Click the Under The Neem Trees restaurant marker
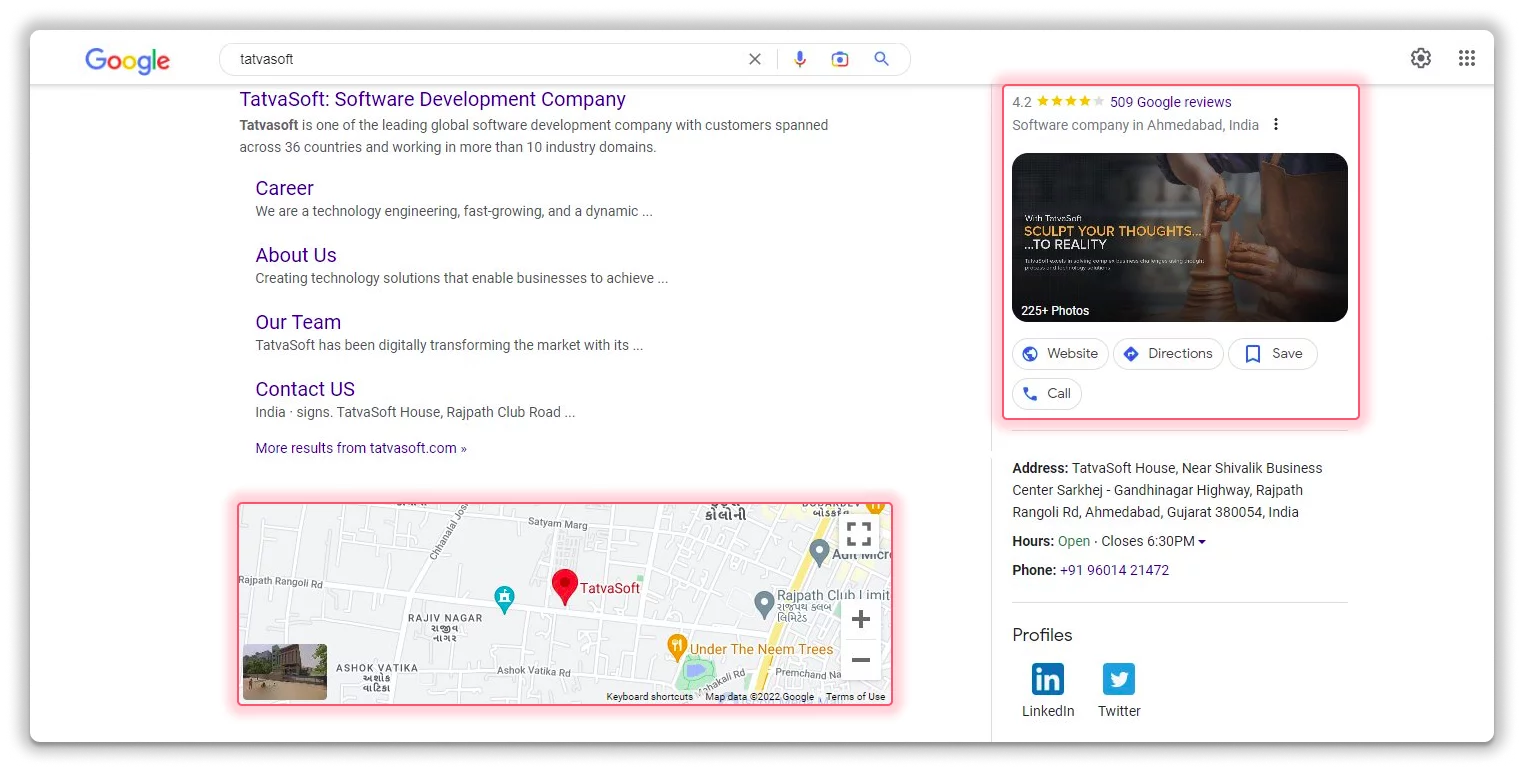 677,646
